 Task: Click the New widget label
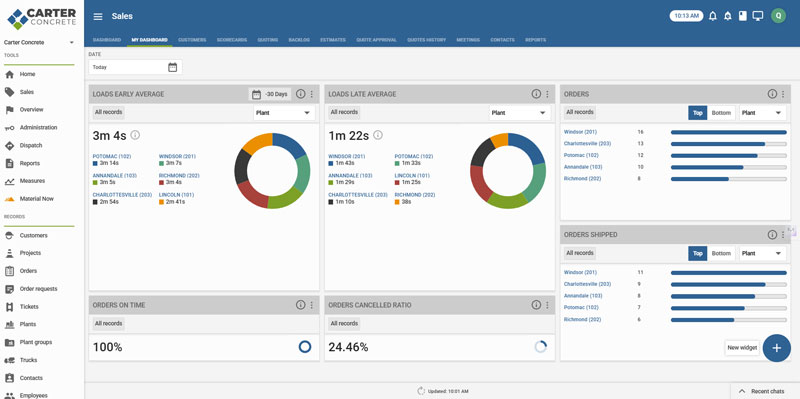tap(742, 348)
